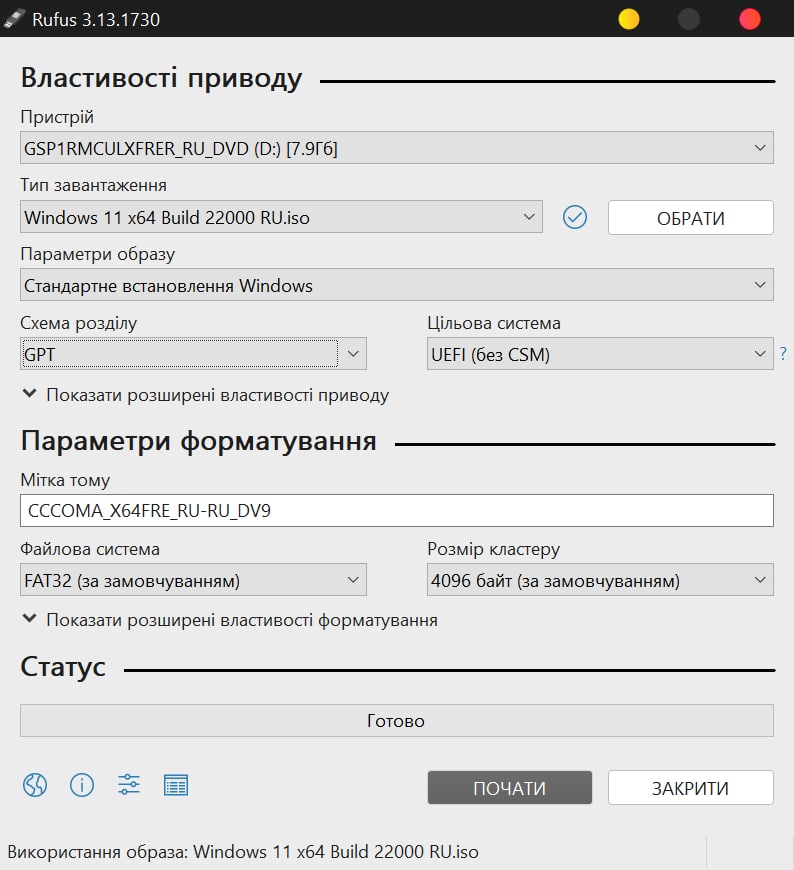Click the Файлова система label
This screenshot has width=794, height=870.
90,549
